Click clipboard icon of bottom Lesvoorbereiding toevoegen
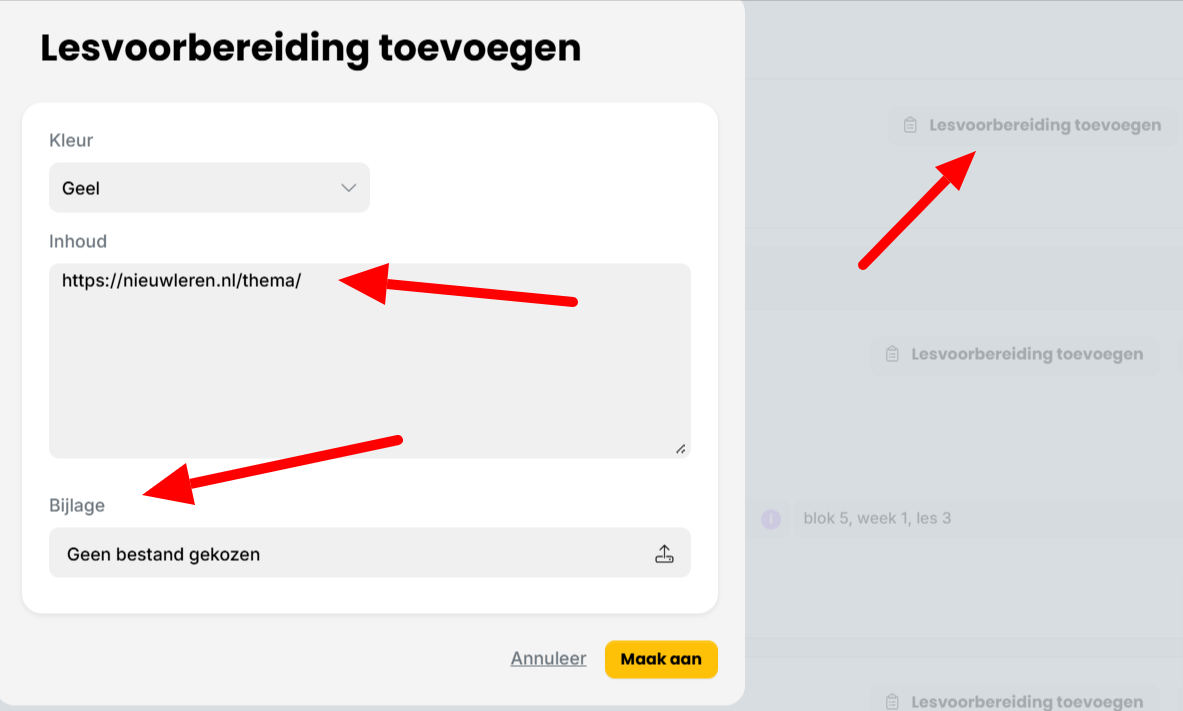The width and height of the screenshot is (1183, 711). (x=893, y=701)
